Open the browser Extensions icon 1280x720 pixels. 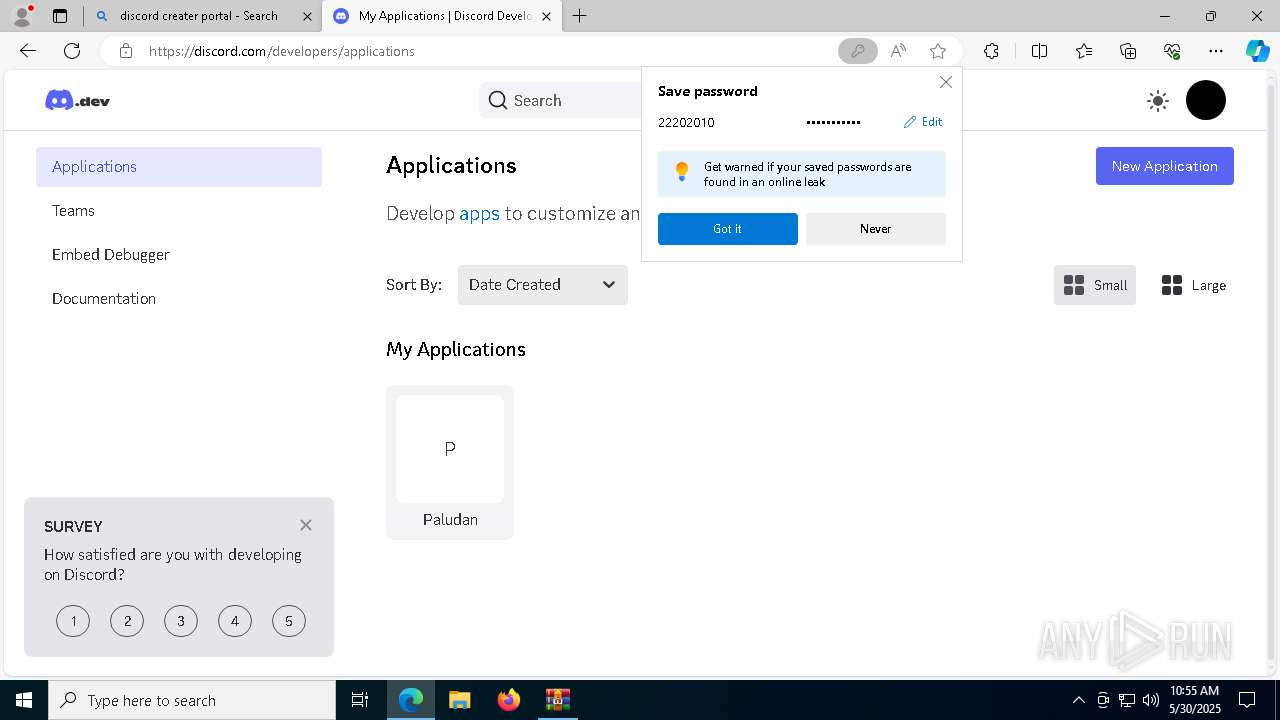coord(991,51)
